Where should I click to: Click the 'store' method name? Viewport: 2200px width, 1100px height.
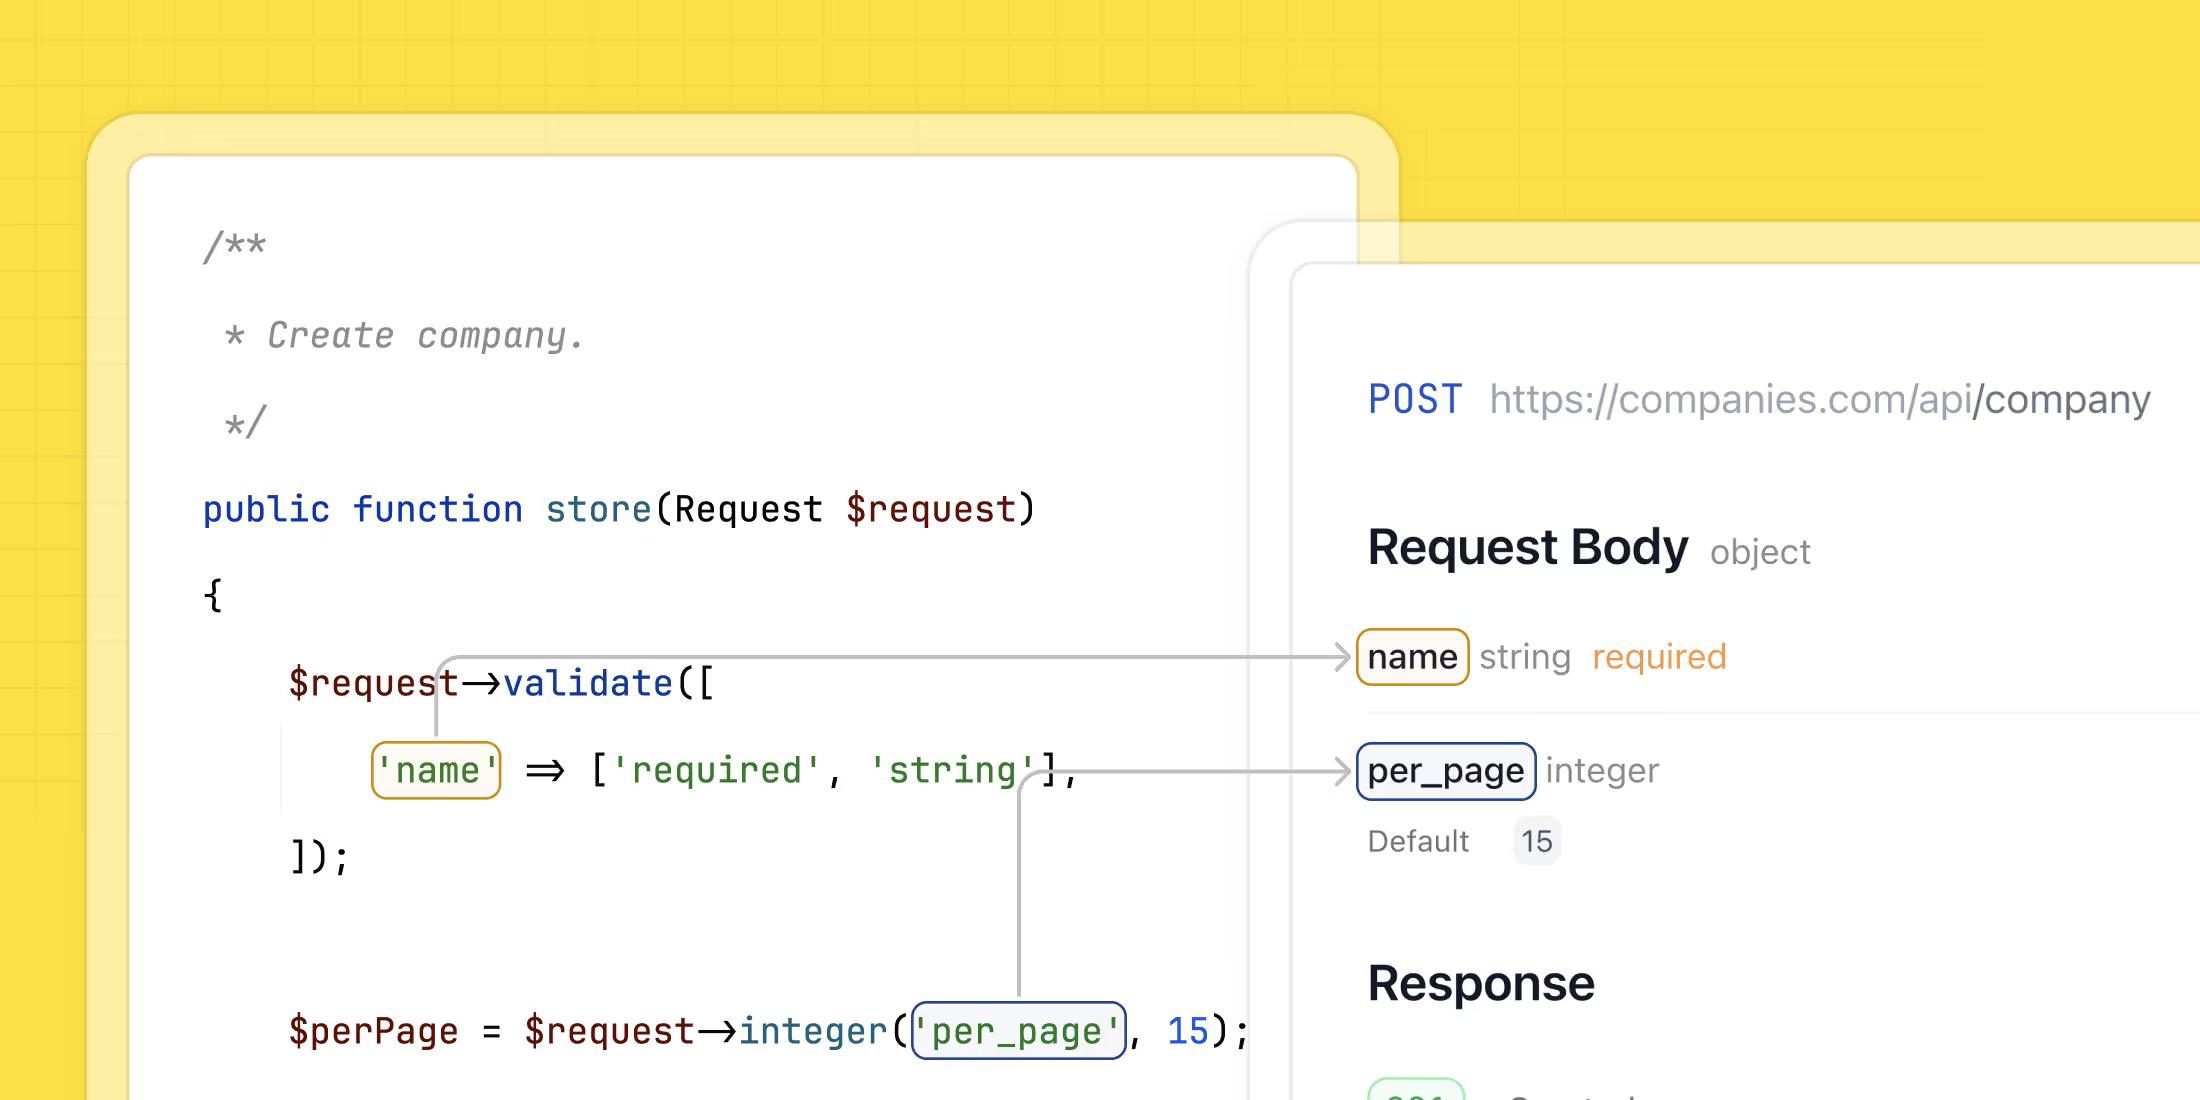pyautogui.click(x=598, y=510)
